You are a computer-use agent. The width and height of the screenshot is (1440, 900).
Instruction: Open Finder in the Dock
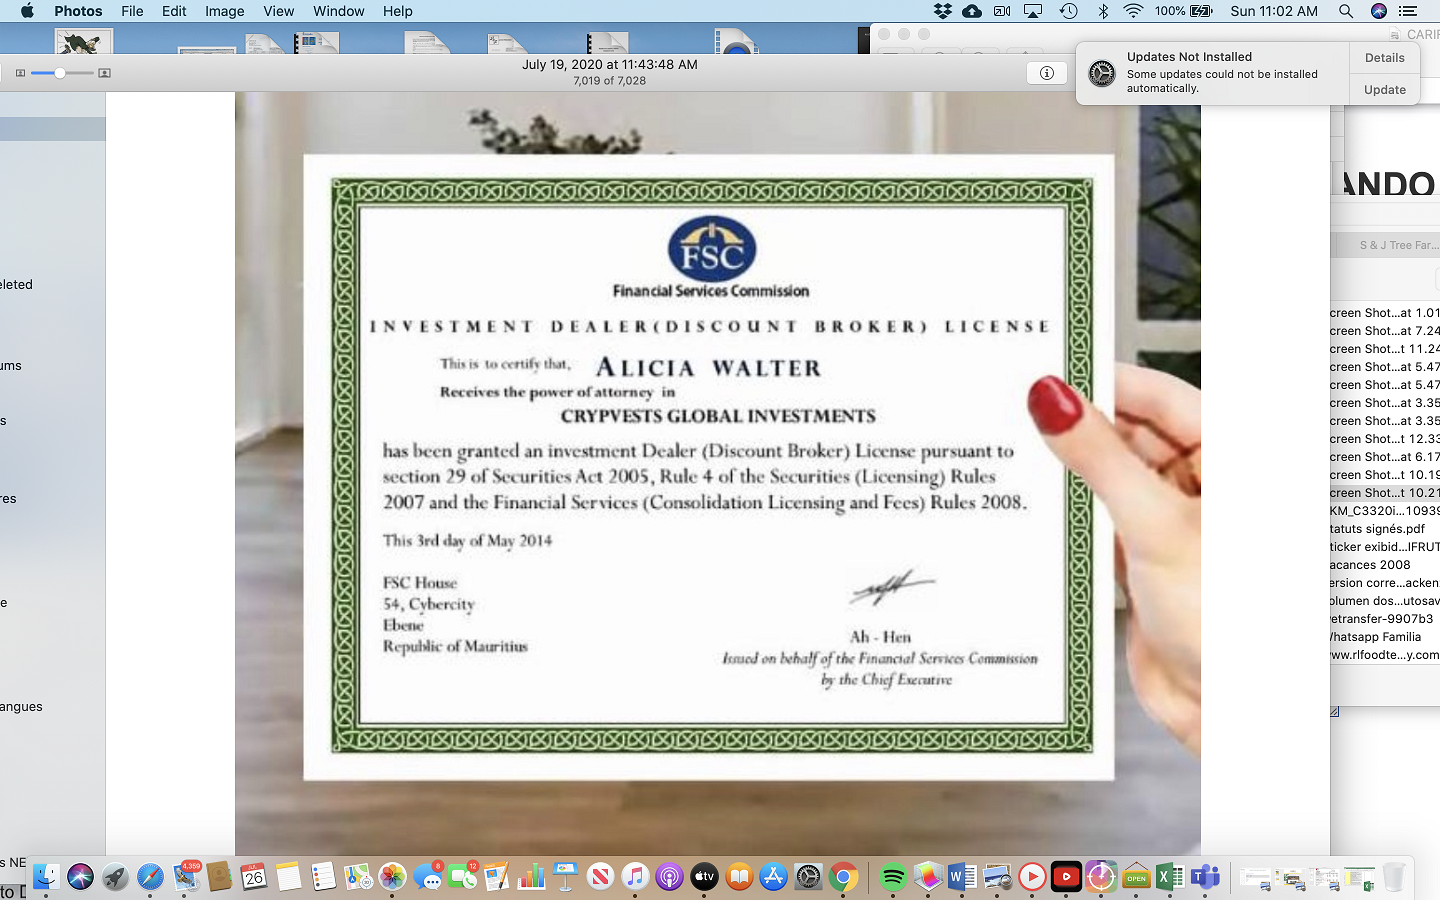[x=45, y=877]
